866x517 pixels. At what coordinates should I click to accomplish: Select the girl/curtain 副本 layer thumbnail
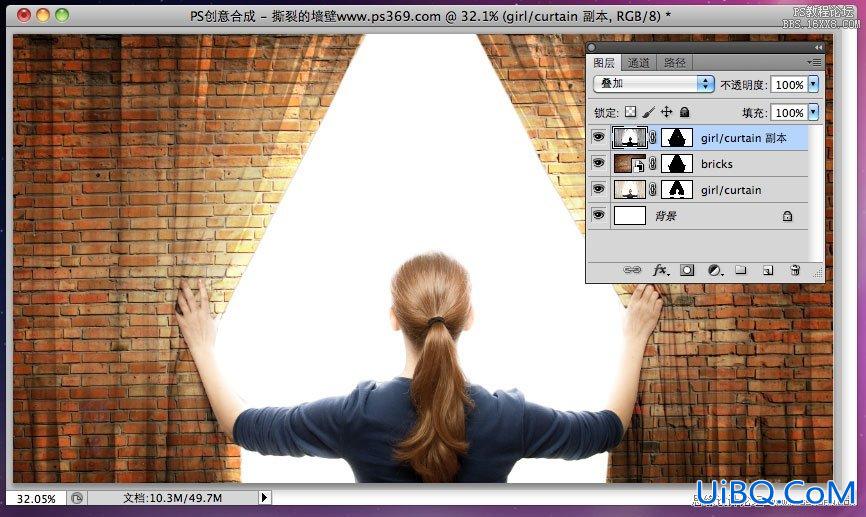pos(630,138)
